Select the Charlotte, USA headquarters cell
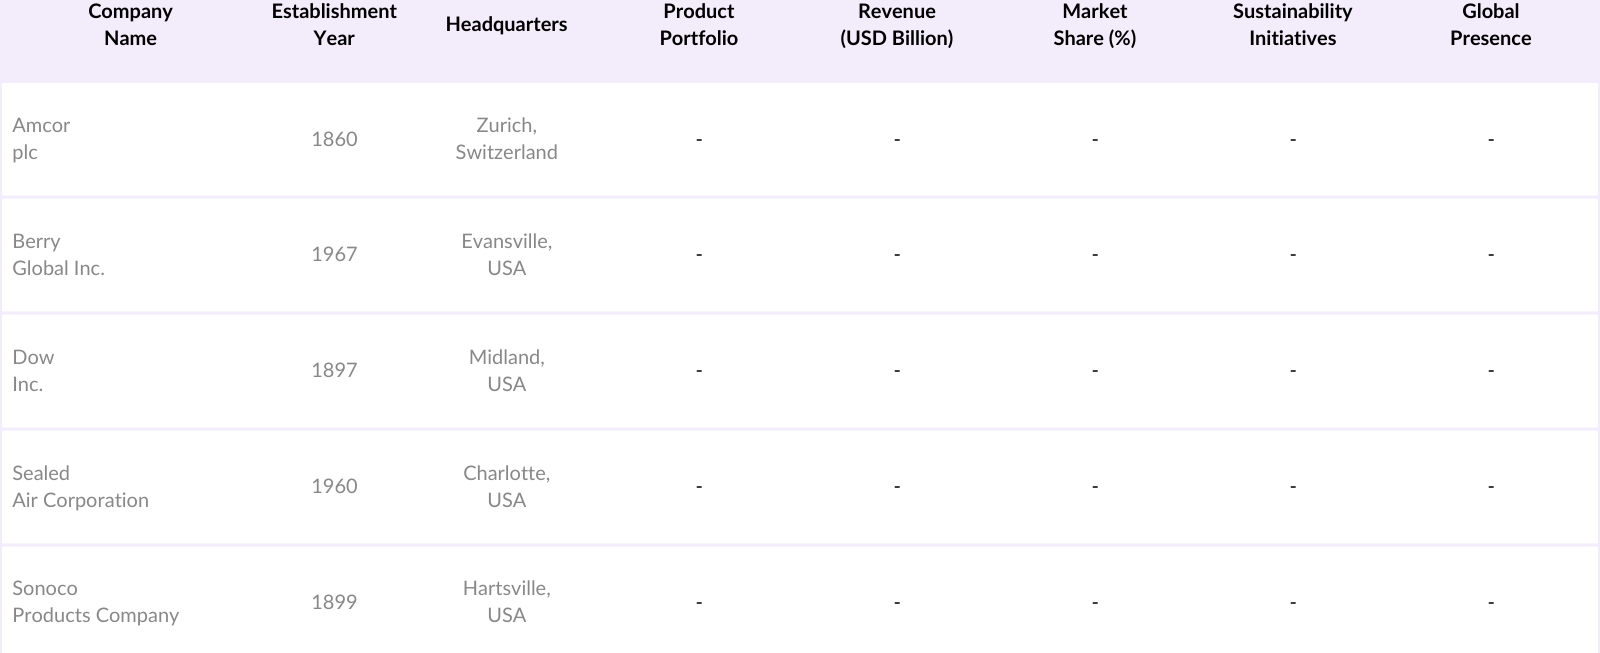The image size is (1600, 653). click(x=506, y=487)
